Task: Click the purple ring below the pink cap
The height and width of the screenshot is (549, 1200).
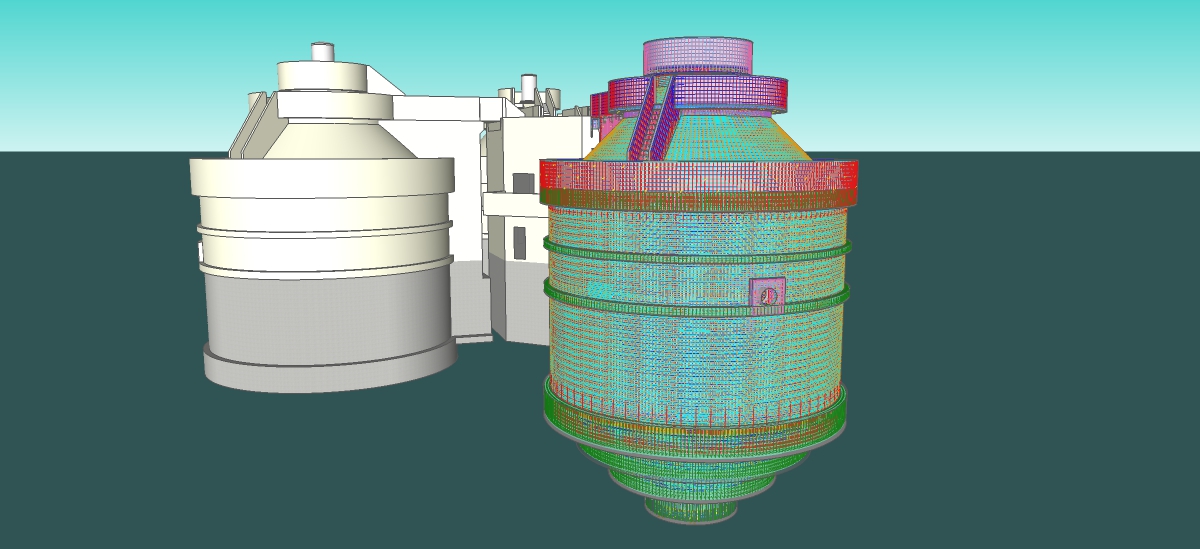Action: pos(733,93)
